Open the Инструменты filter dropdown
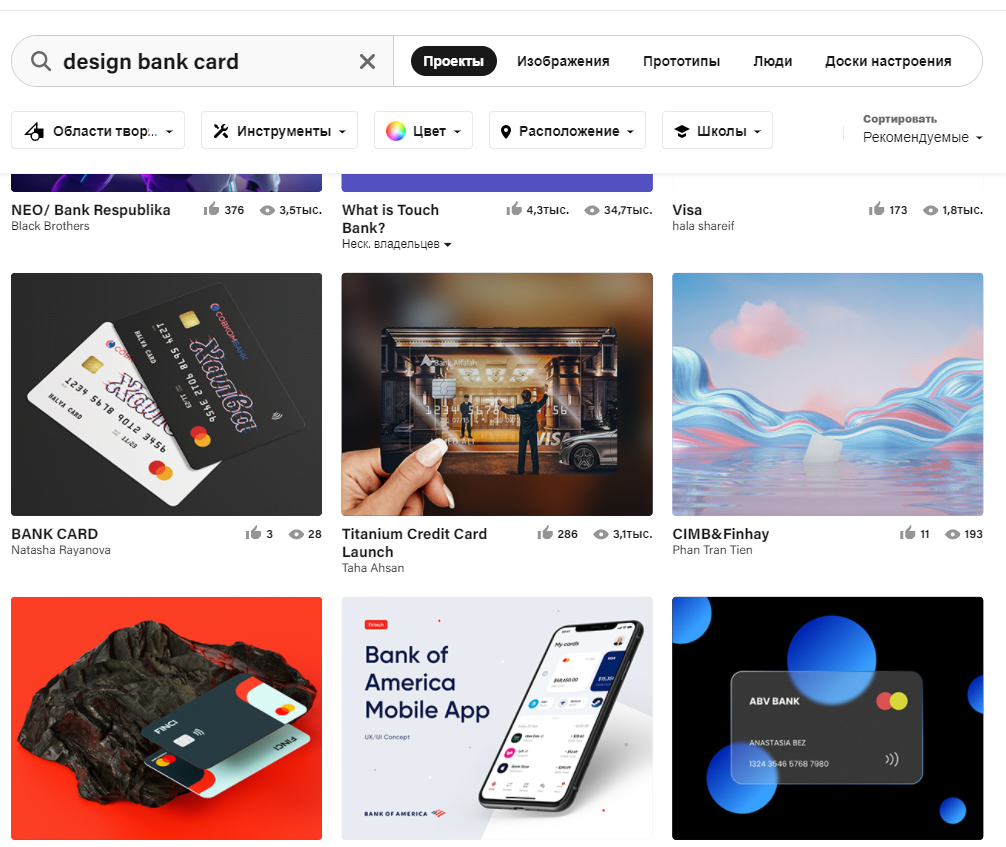The height and width of the screenshot is (847, 1006). [279, 130]
